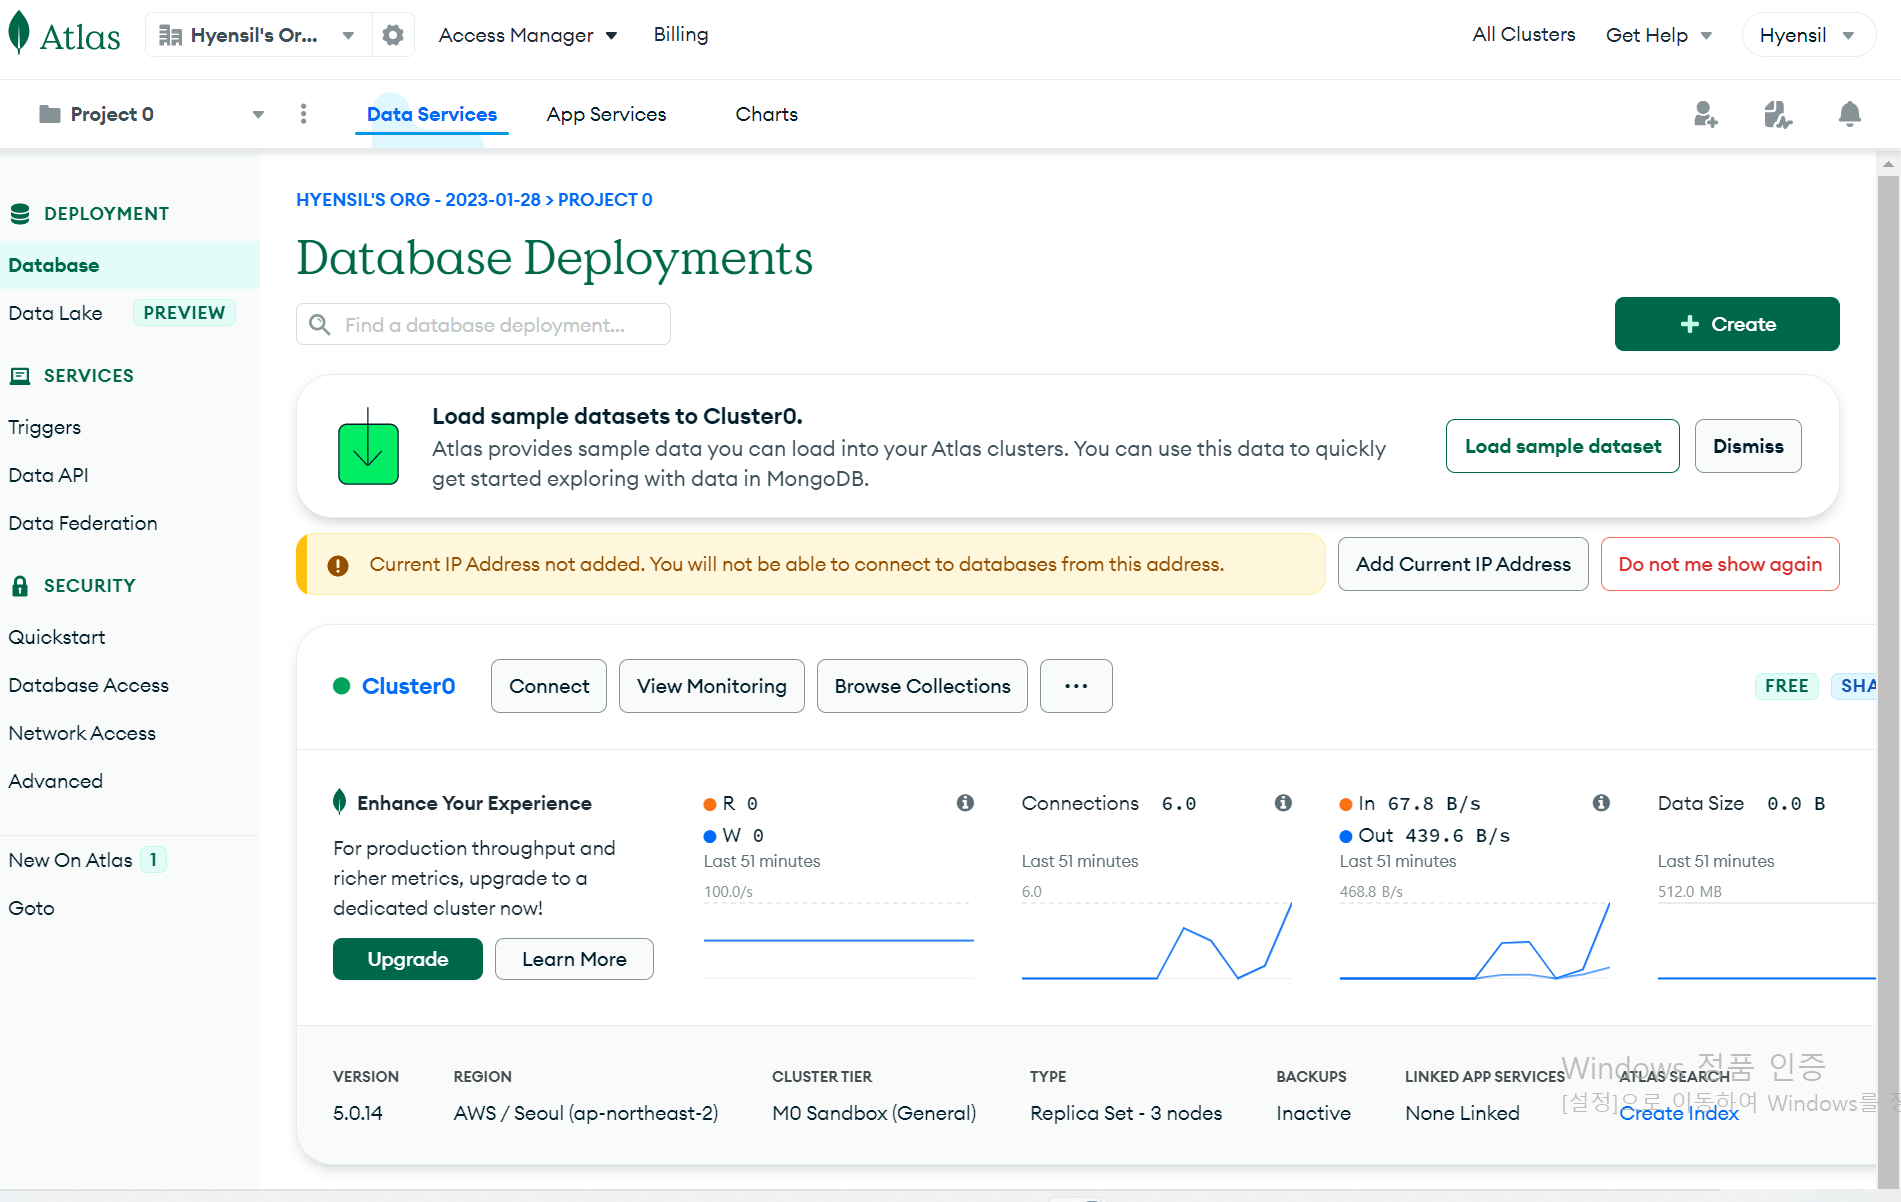The image size is (1901, 1202).
Task: Click the FREE tier badge
Action: click(1786, 686)
